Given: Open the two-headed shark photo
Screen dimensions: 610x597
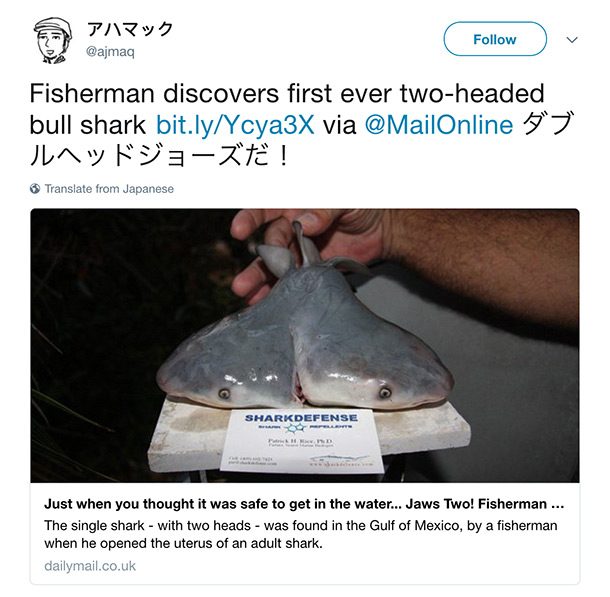Looking at the screenshot, I should [x=305, y=345].
